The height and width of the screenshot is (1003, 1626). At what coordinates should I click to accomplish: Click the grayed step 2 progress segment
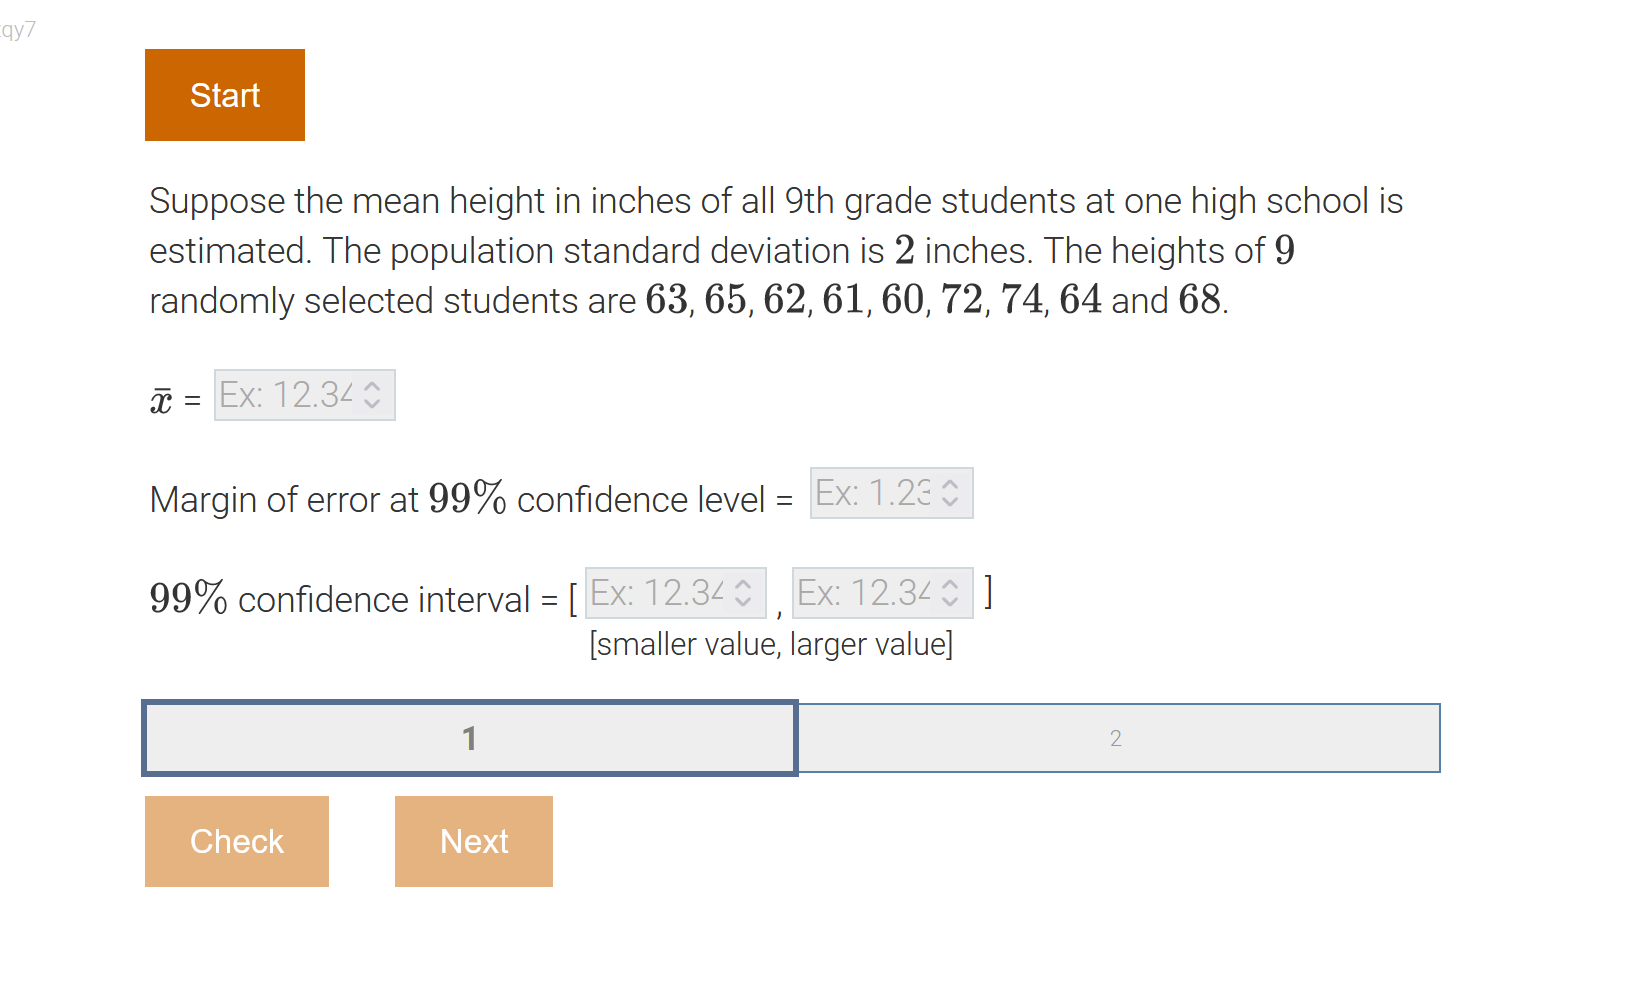pyautogui.click(x=1115, y=738)
